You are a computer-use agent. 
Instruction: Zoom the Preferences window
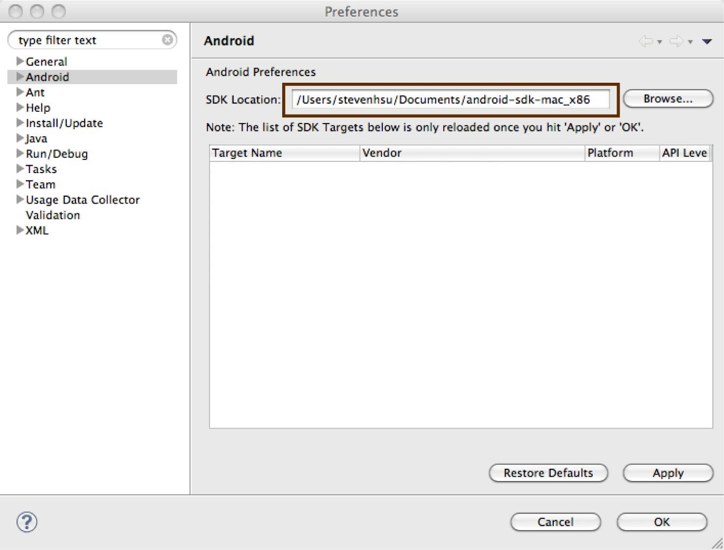tap(58, 11)
